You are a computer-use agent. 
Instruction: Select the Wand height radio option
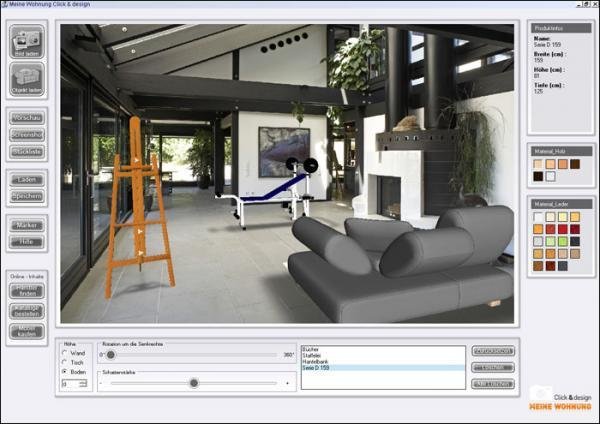click(x=65, y=353)
